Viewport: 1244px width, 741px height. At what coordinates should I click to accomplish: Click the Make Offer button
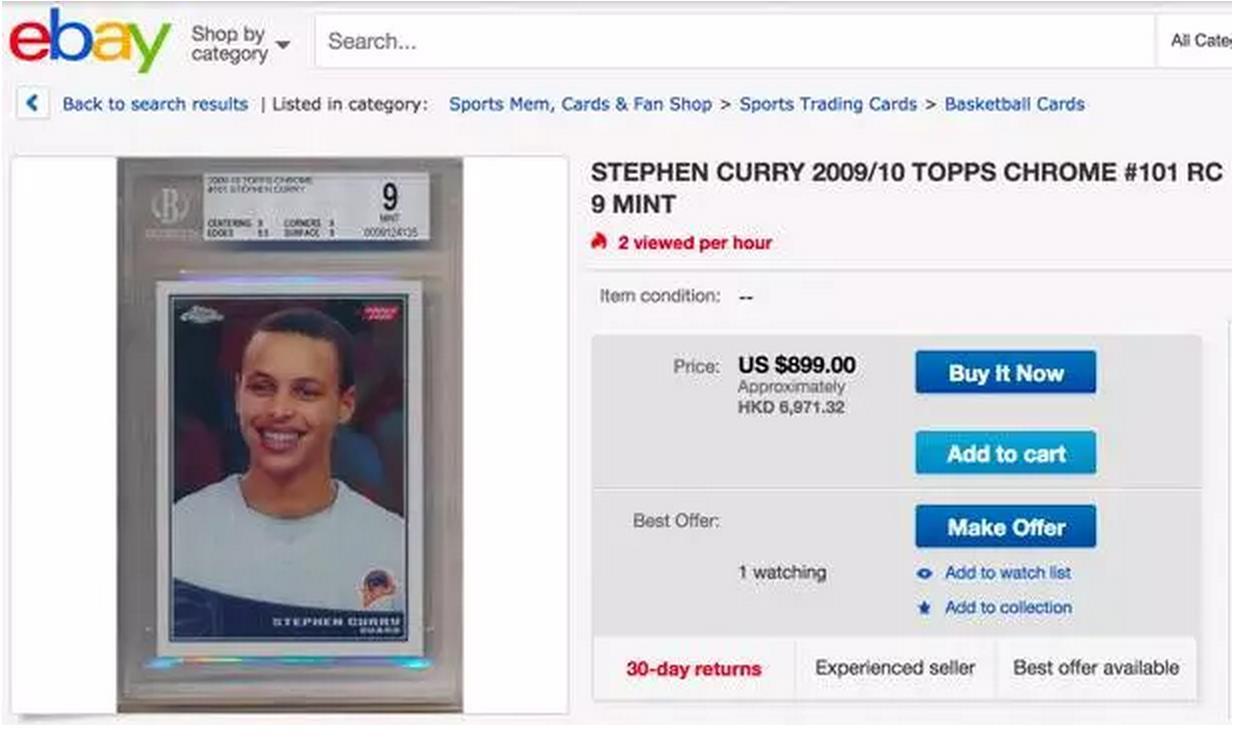point(1005,527)
